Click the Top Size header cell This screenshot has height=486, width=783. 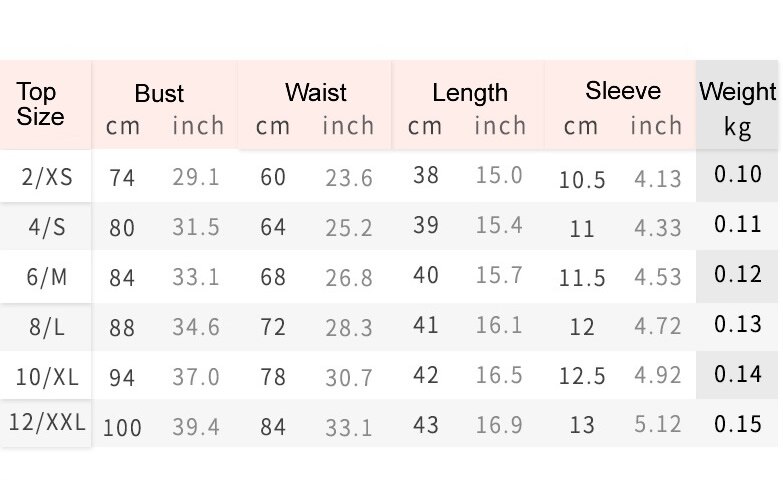click(x=45, y=104)
